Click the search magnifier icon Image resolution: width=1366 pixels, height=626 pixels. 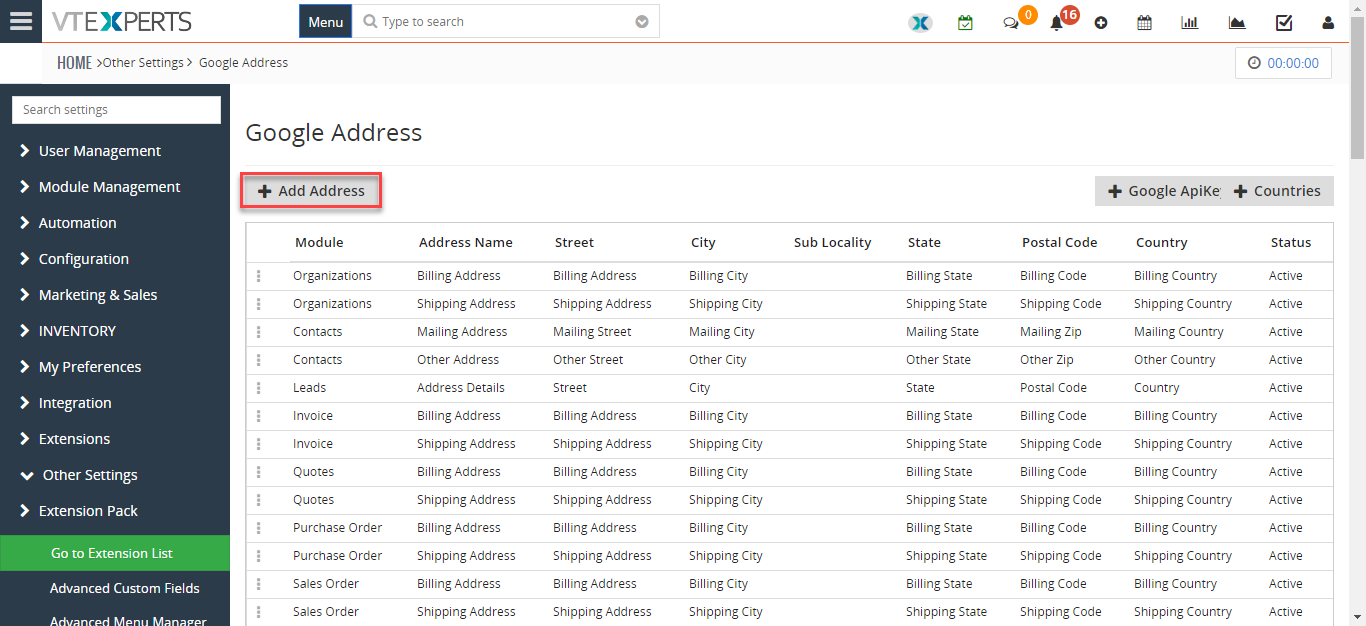[x=370, y=21]
